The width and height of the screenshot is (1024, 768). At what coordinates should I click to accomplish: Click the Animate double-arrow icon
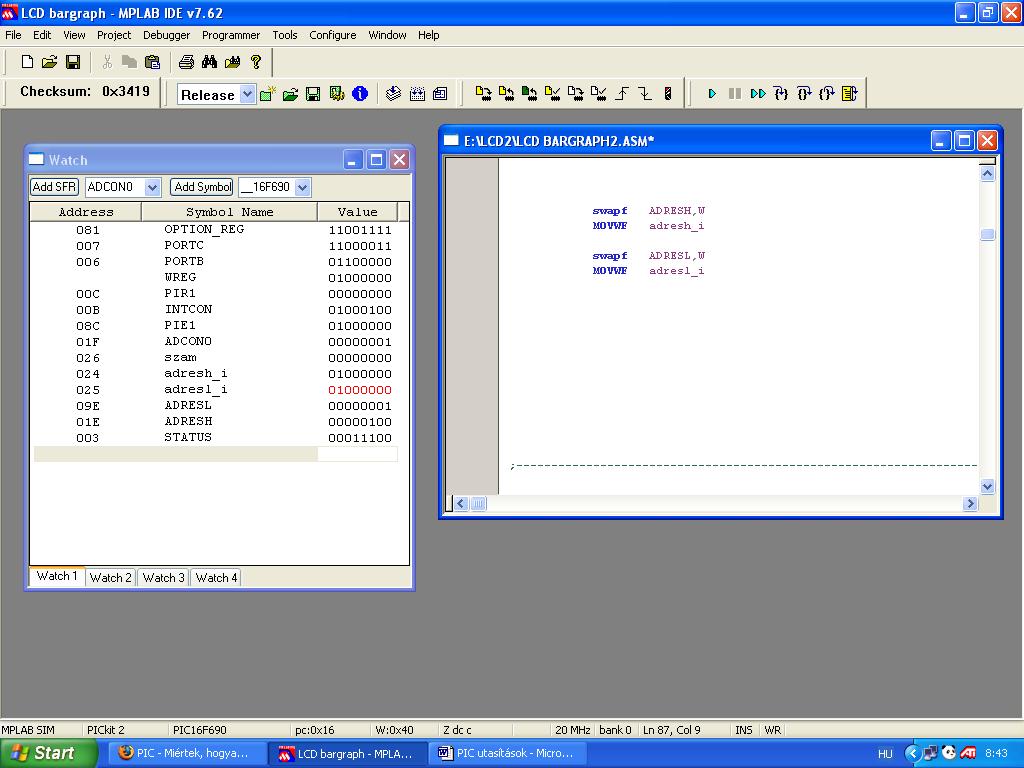[x=758, y=94]
